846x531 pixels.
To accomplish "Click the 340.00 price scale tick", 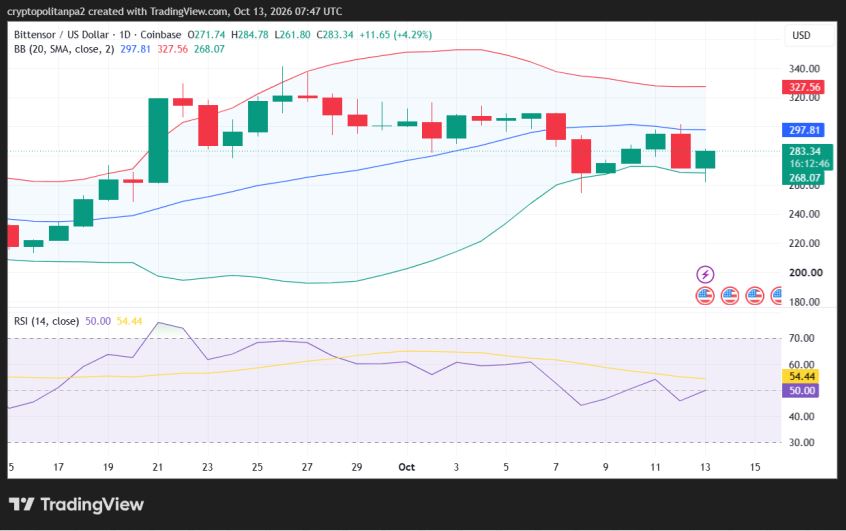I will click(x=804, y=69).
